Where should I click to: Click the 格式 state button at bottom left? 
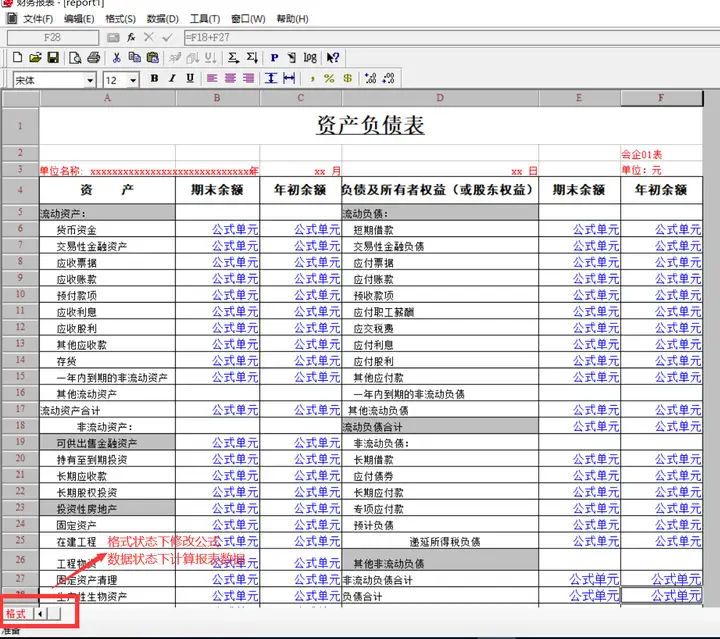tap(16, 614)
